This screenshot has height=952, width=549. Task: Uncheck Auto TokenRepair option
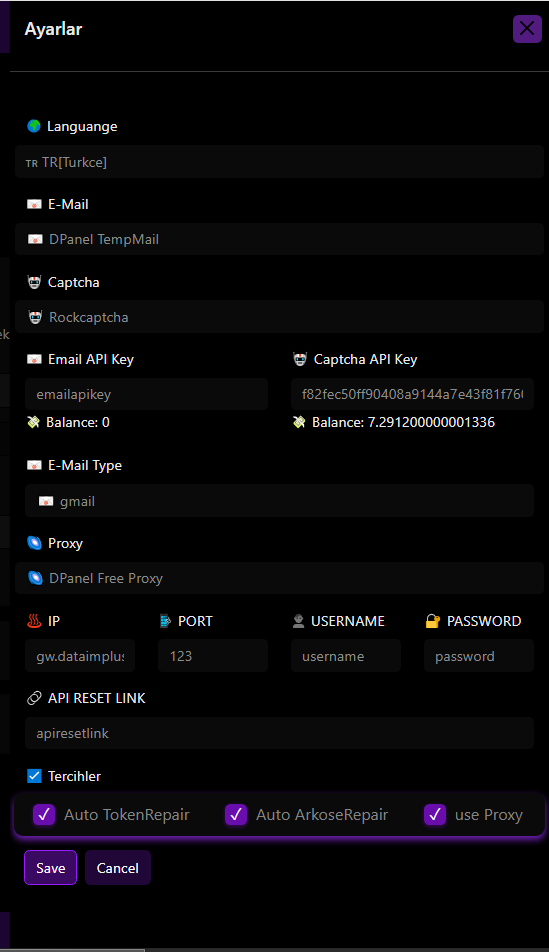click(x=44, y=815)
